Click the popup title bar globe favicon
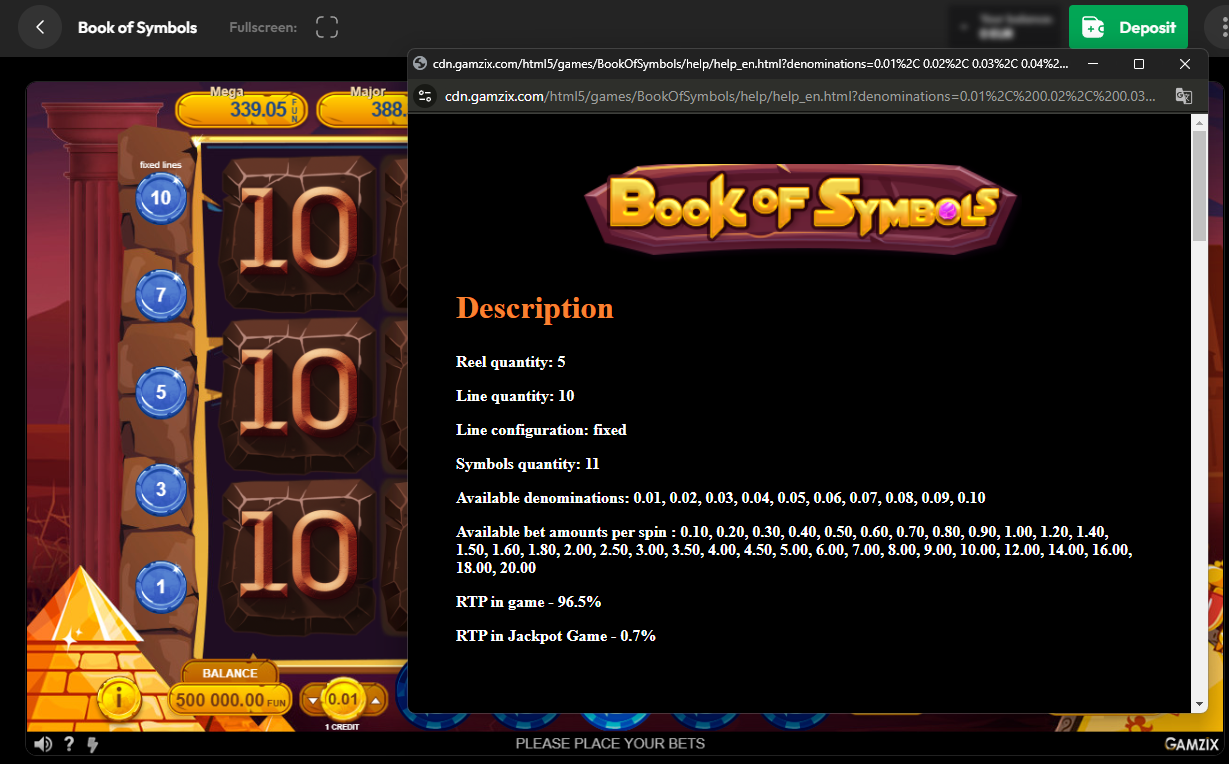 (x=420, y=63)
